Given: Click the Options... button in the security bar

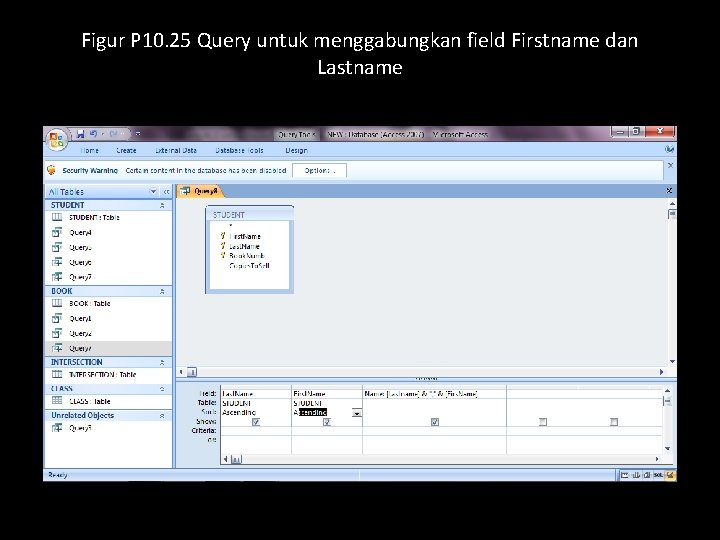Looking at the screenshot, I should (320, 170).
